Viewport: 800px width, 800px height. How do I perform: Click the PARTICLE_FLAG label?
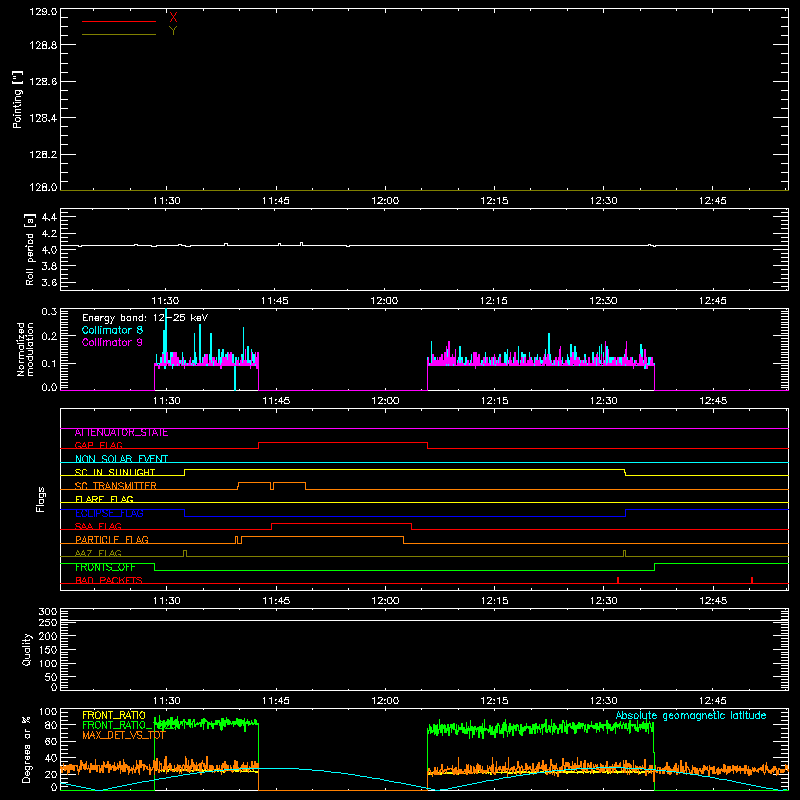click(112, 540)
